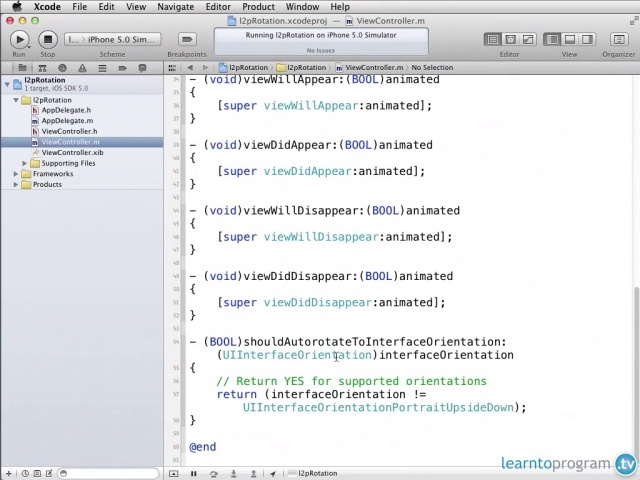Image resolution: width=640 pixels, height=480 pixels.
Task: Add a new file with plus button
Action: point(9,473)
